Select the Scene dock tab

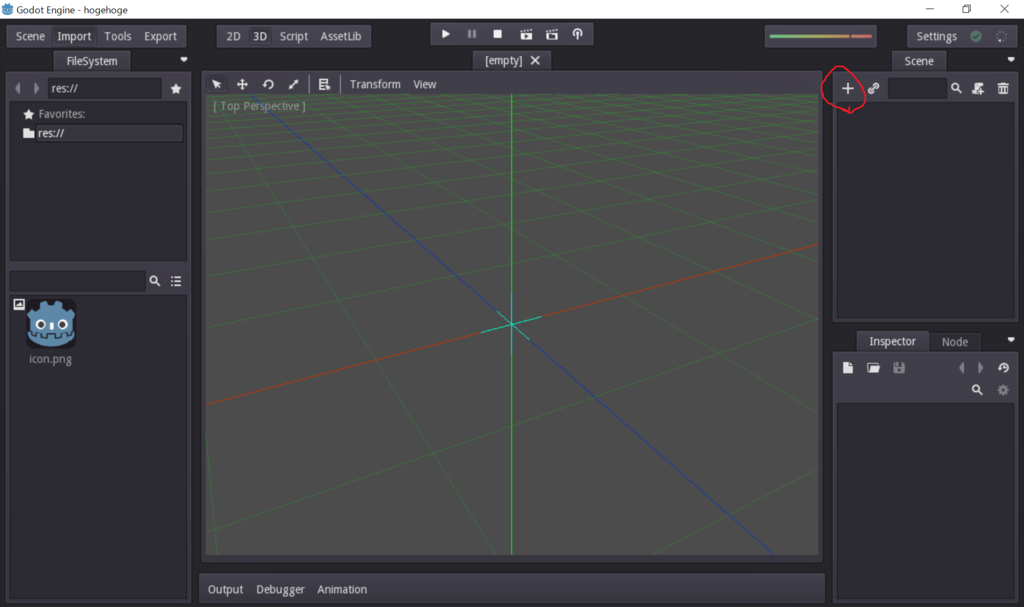point(918,61)
